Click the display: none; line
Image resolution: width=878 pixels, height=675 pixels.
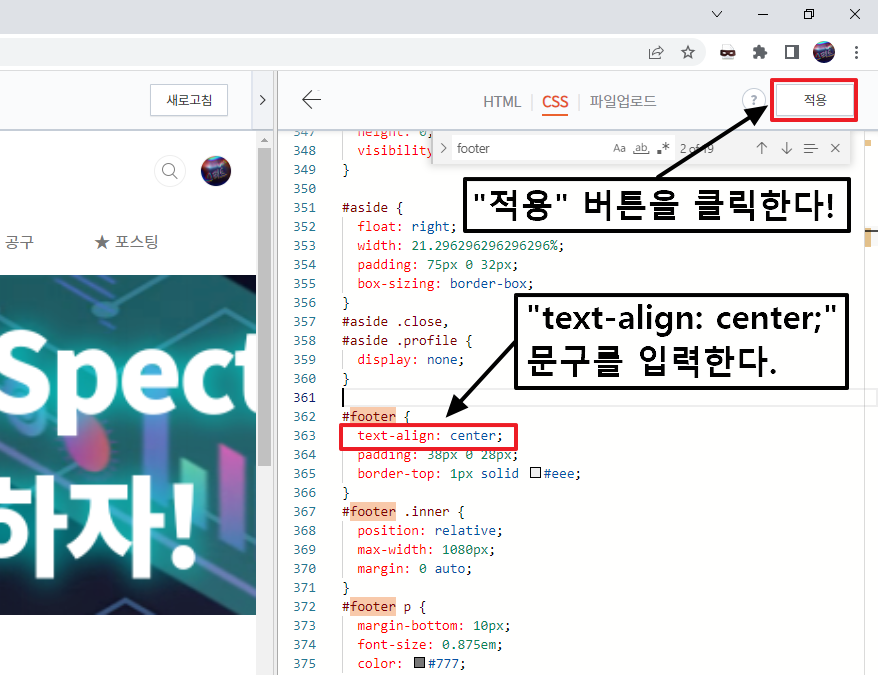pos(411,360)
